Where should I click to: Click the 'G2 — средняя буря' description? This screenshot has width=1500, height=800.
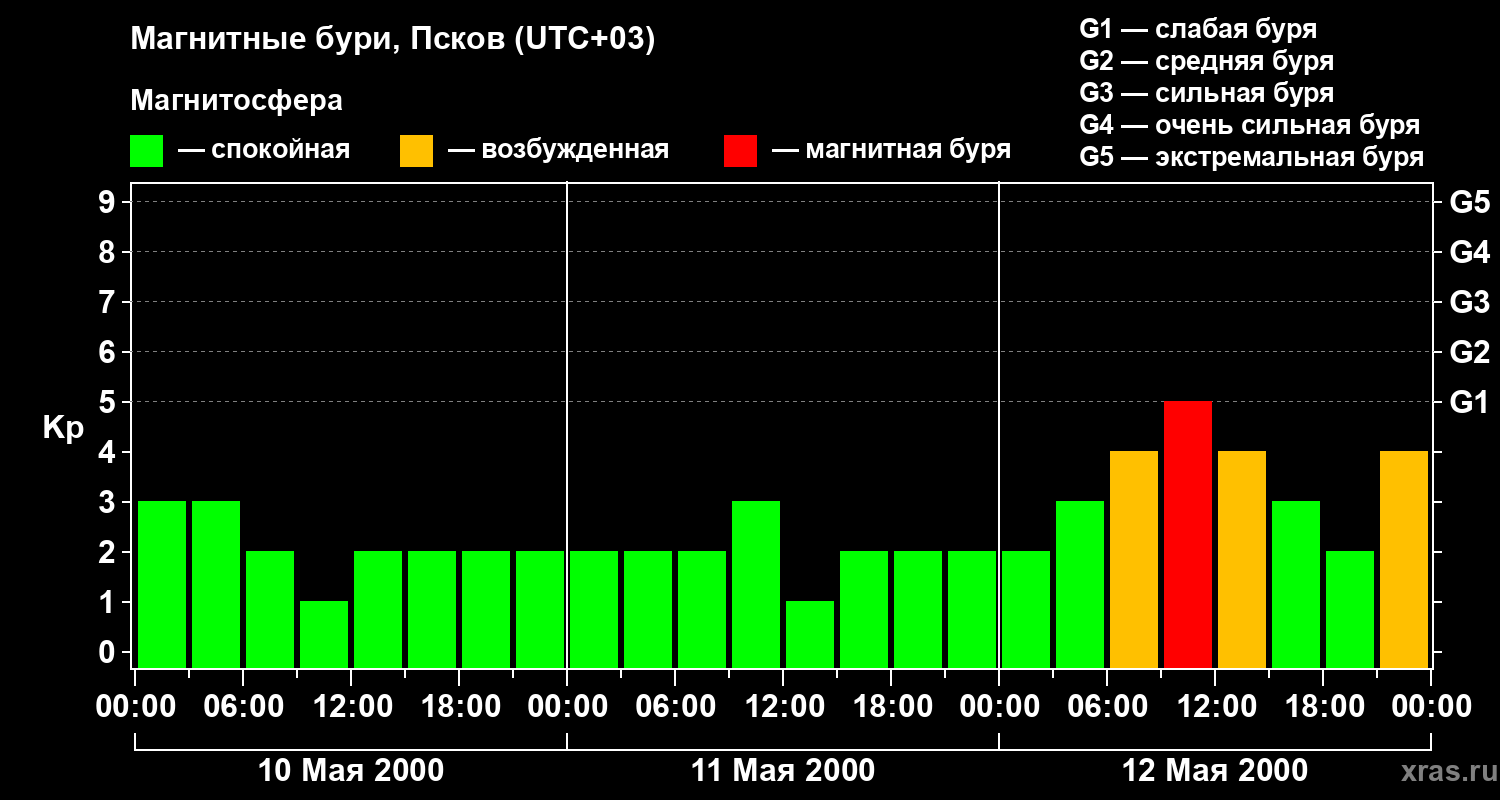[1206, 61]
